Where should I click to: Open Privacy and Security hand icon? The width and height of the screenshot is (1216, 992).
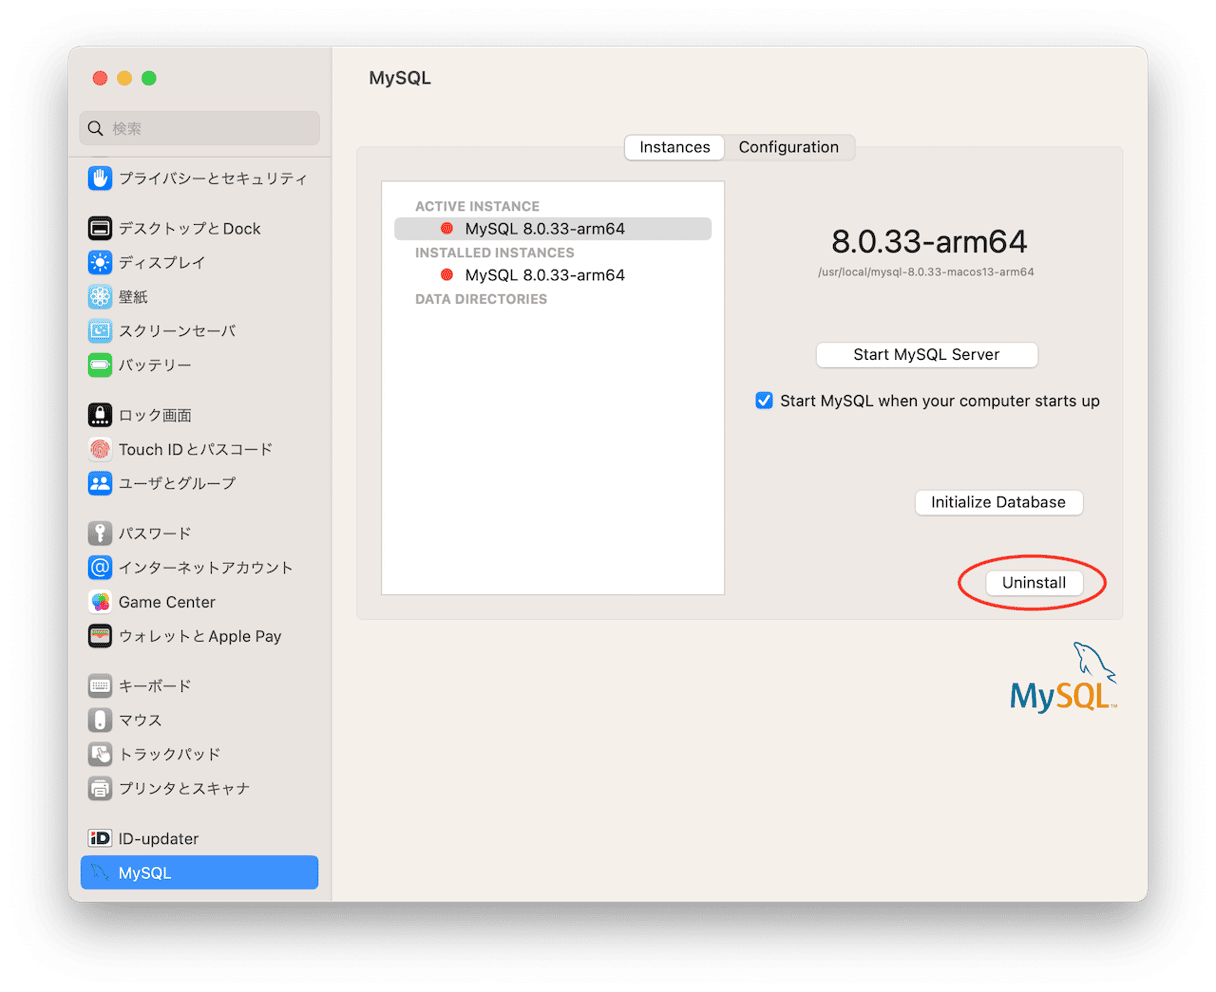click(100, 178)
